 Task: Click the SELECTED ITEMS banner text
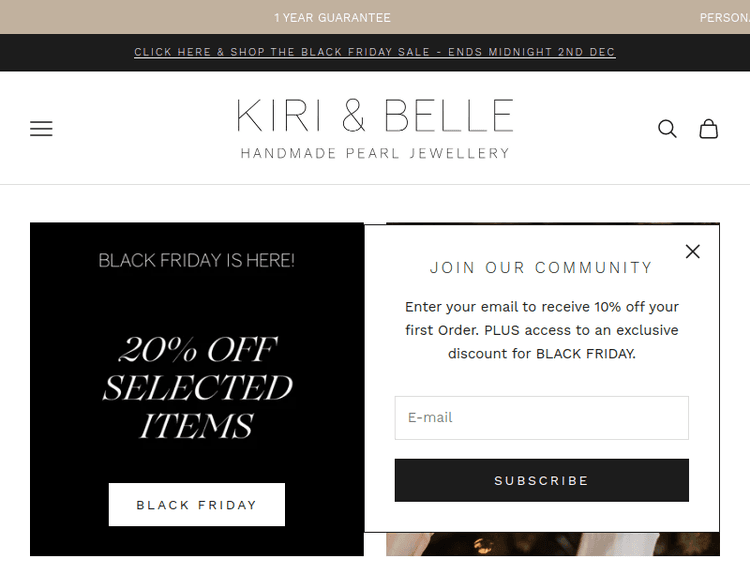tap(197, 406)
